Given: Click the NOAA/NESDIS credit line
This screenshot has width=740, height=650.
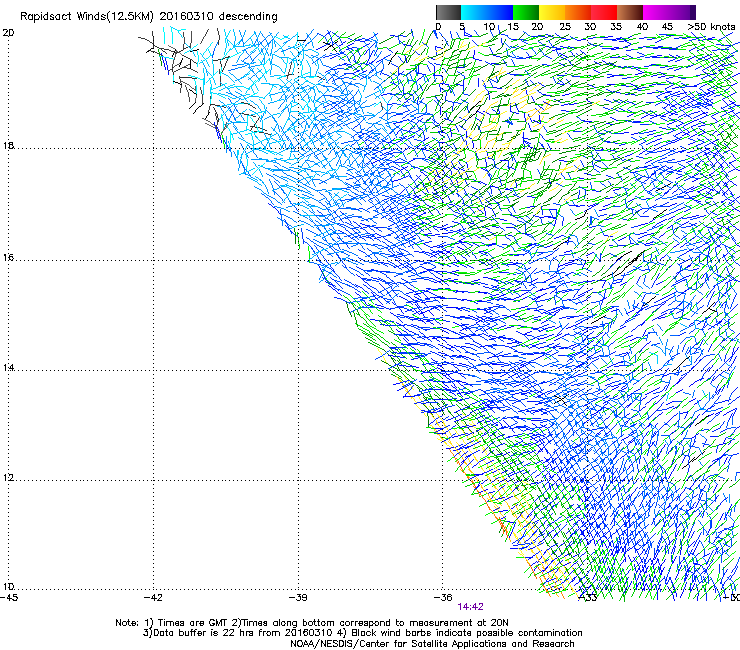Looking at the screenshot, I should click(x=432, y=644).
